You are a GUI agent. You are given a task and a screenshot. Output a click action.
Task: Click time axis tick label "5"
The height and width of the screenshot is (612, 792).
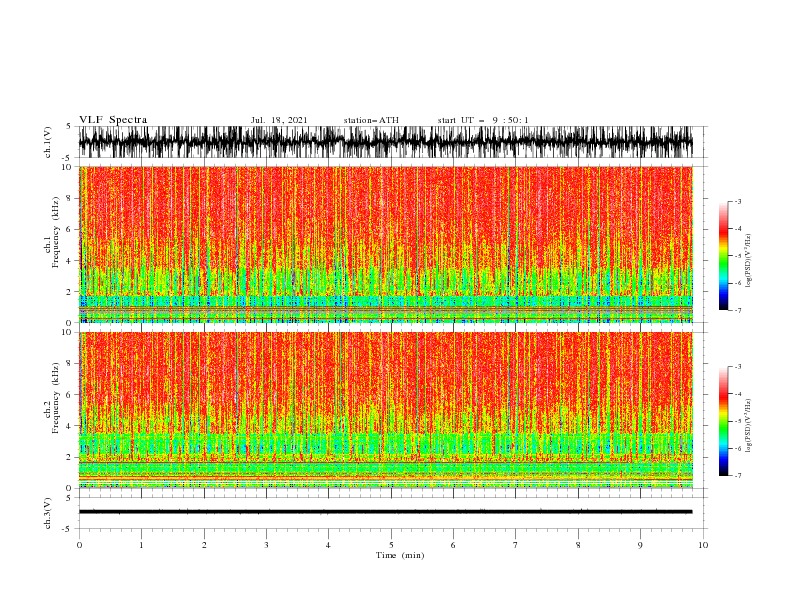(x=391, y=545)
